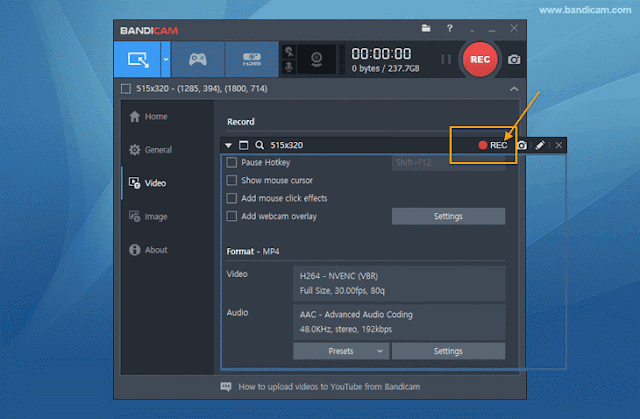The image size is (640, 419).
Task: Click the H264 - NVENC video format box
Action: 399,284
